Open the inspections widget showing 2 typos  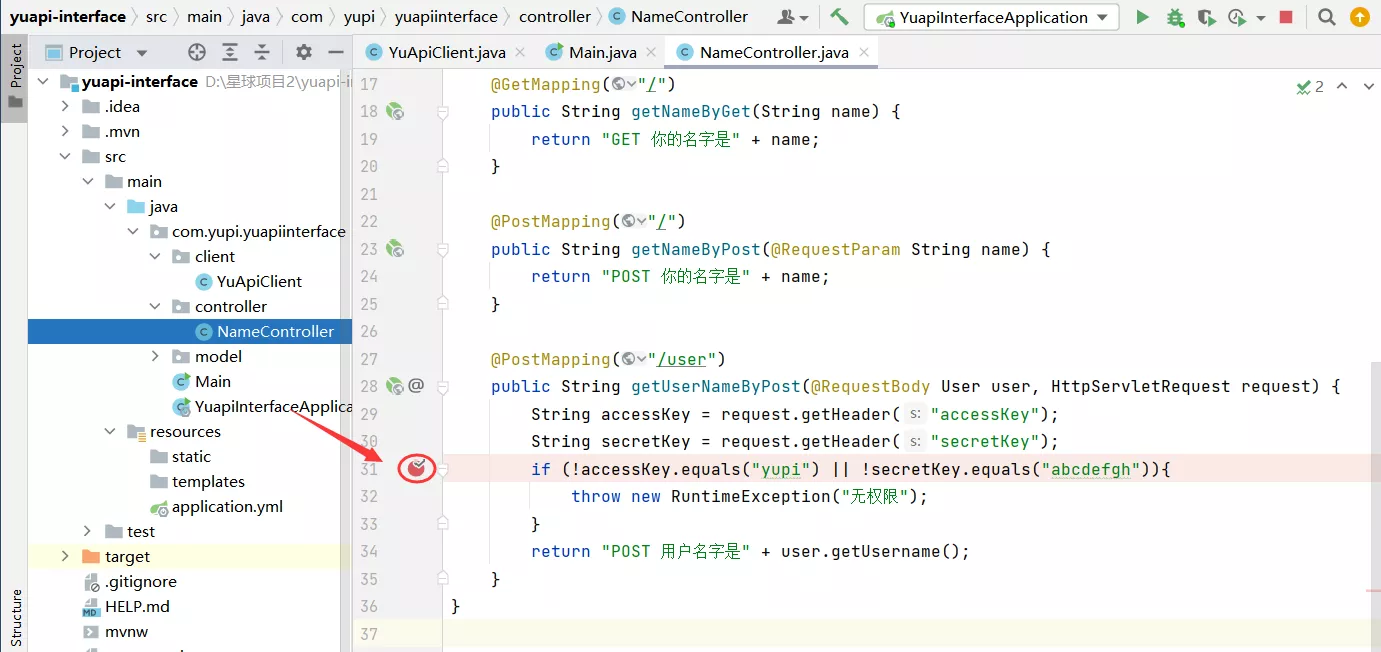pyautogui.click(x=1310, y=87)
